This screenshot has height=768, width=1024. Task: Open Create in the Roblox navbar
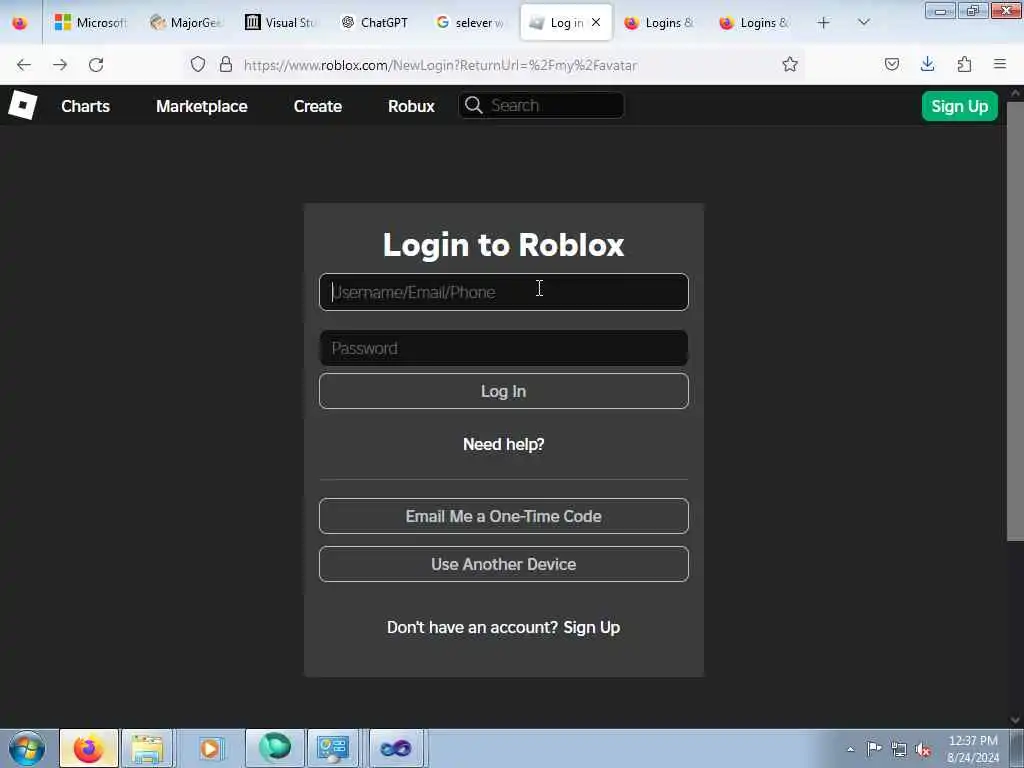[318, 106]
